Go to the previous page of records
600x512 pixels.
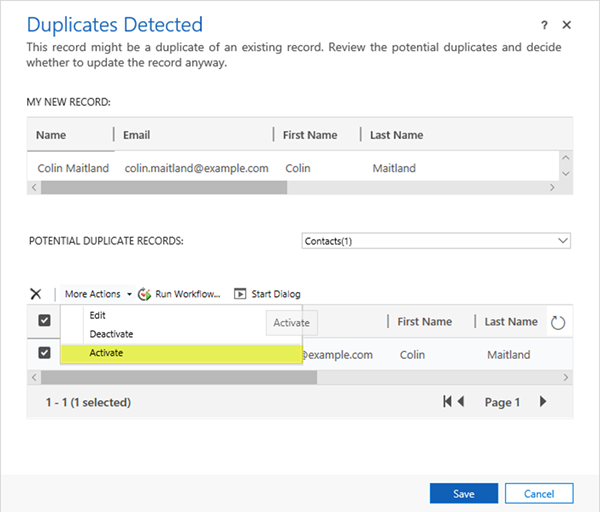click(461, 402)
